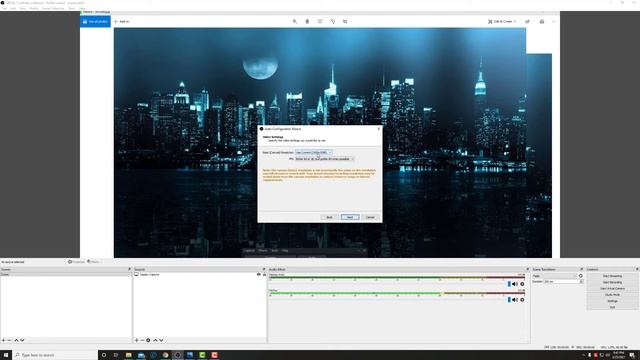This screenshot has height=360, width=640.
Task: Close the Auto-Configuration Wizard dialog
Action: (378, 129)
